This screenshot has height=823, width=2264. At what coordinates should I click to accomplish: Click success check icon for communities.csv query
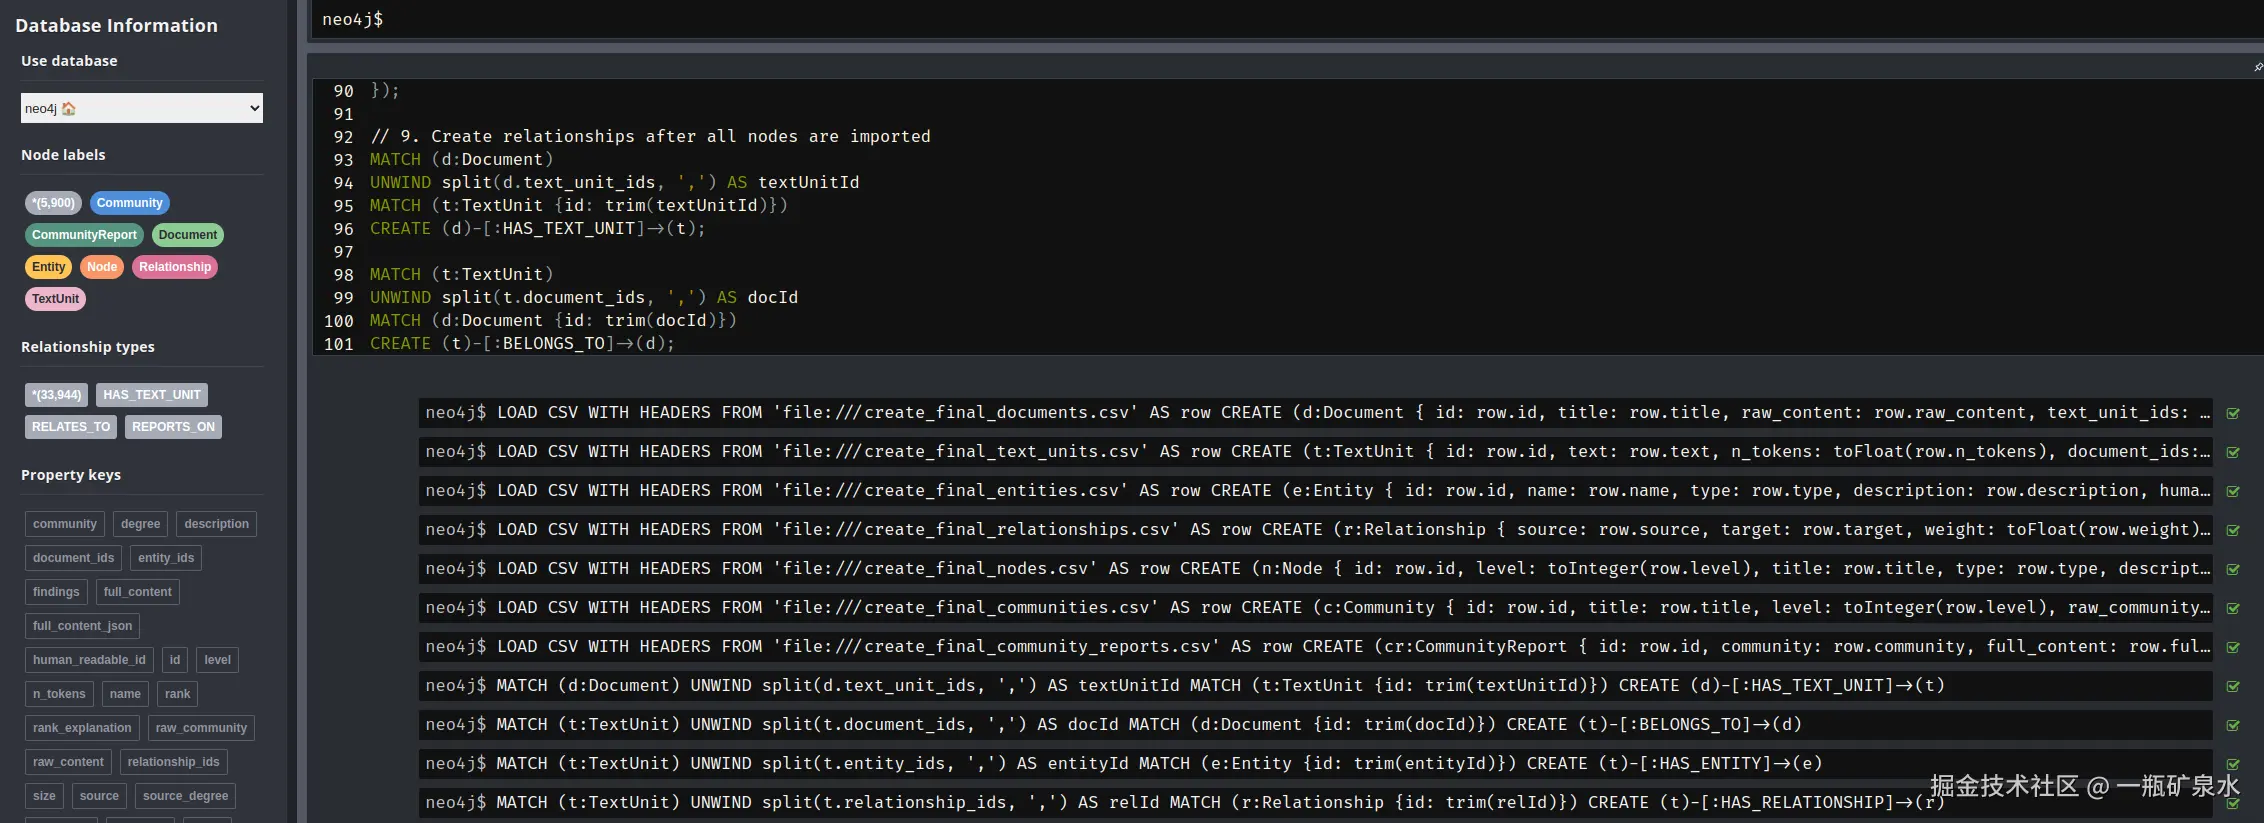point(2232,608)
